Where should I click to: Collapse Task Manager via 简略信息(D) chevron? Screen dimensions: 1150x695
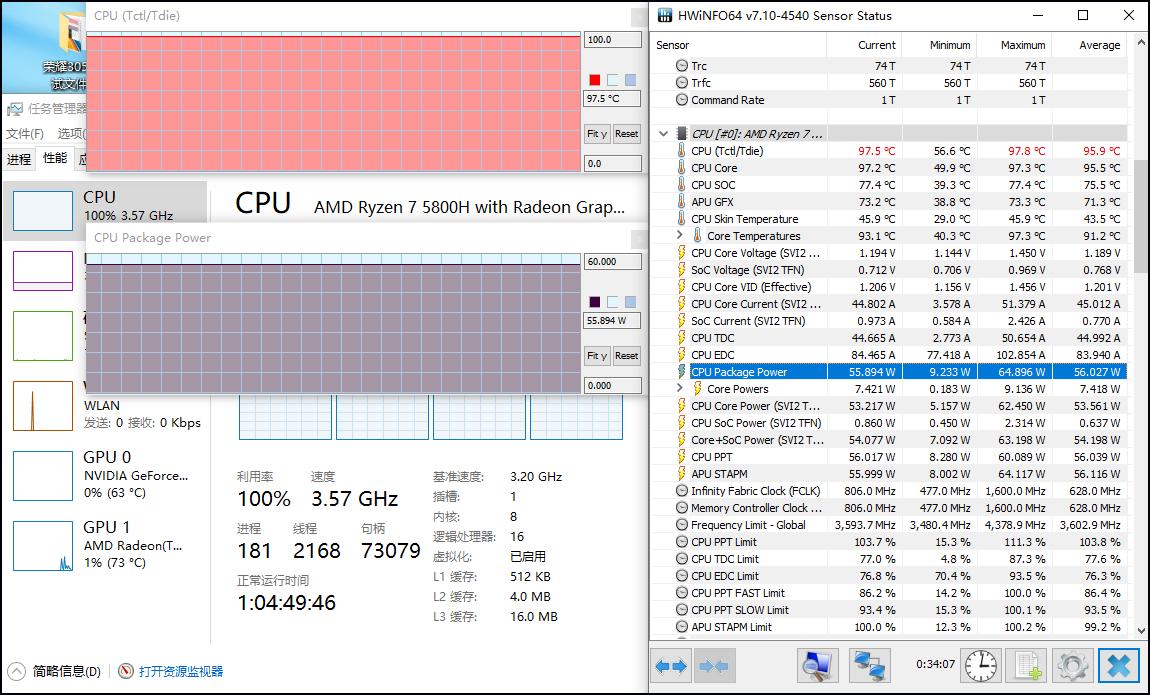pyautogui.click(x=16, y=671)
